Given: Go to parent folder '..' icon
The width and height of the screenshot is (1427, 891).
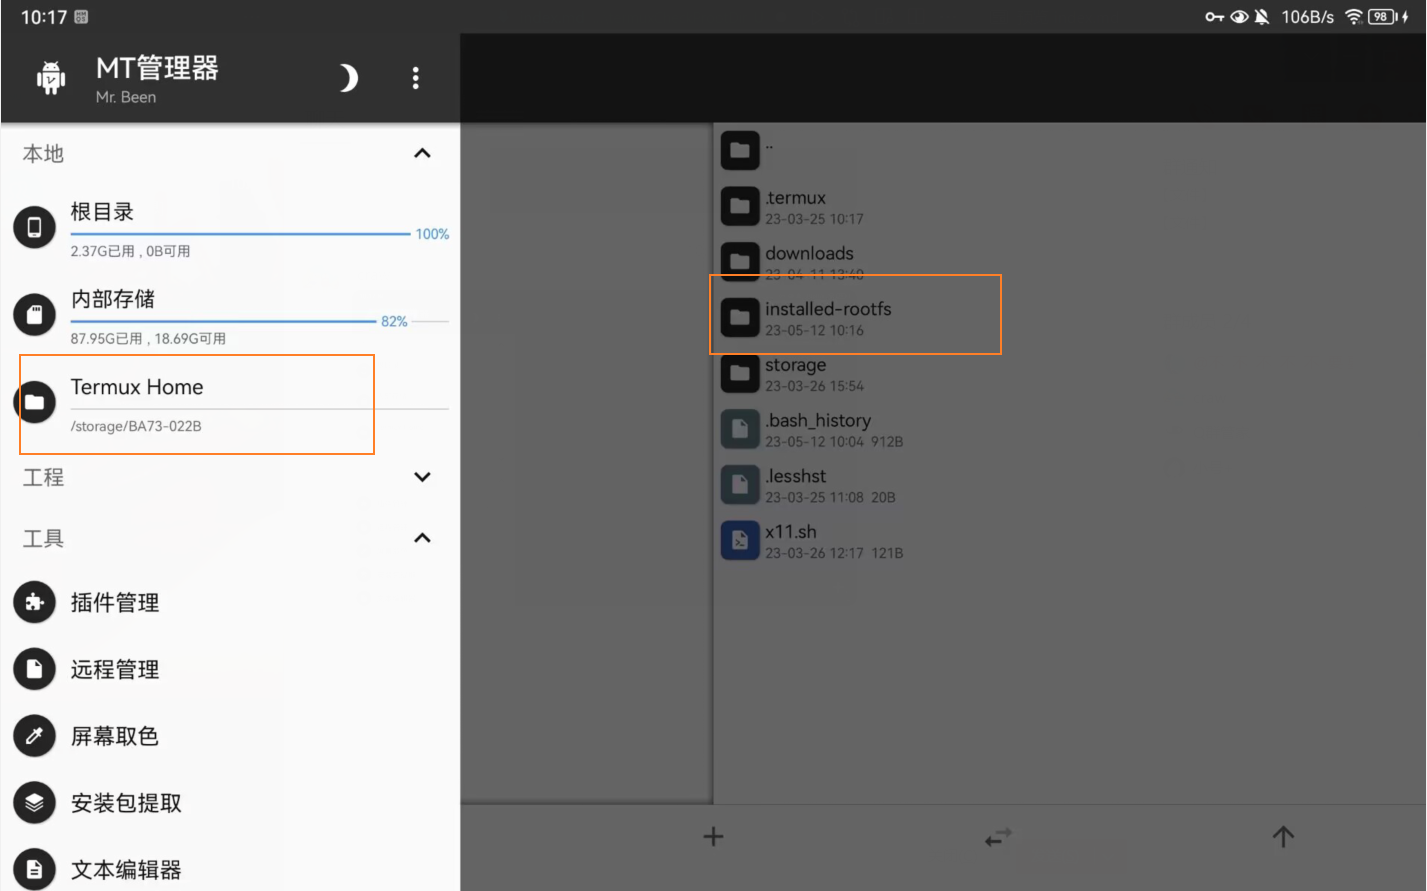Looking at the screenshot, I should coord(740,151).
